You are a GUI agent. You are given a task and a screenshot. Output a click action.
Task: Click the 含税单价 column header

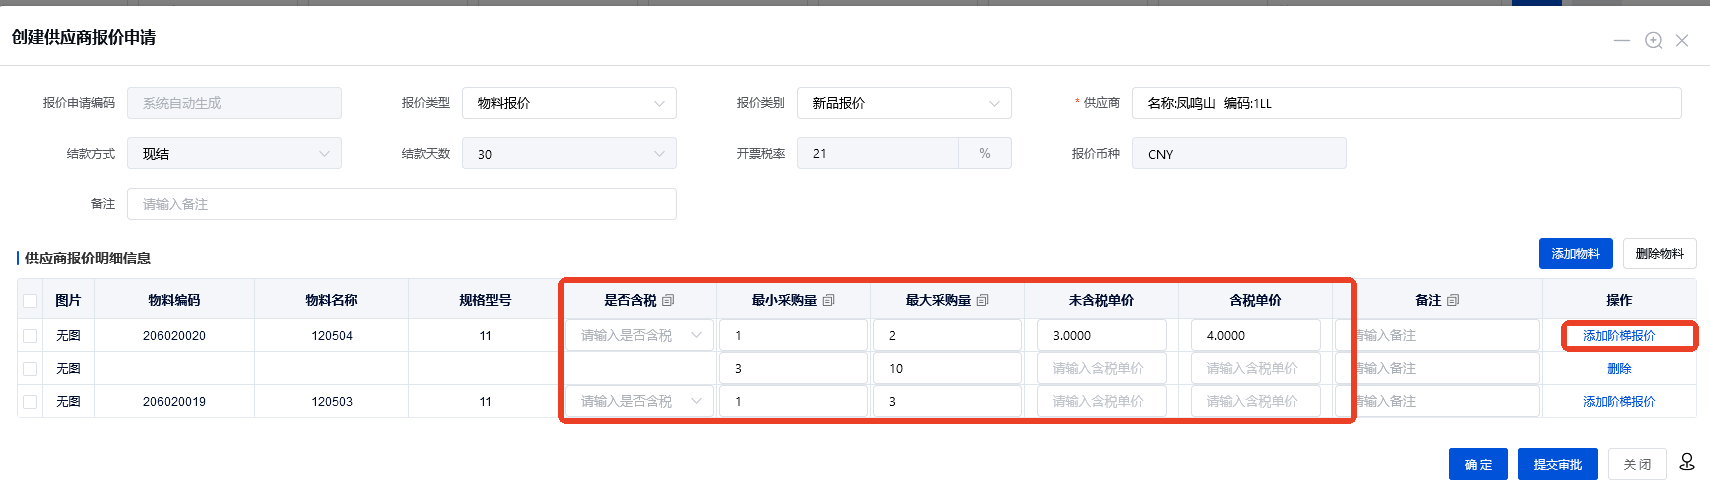[x=1255, y=300]
